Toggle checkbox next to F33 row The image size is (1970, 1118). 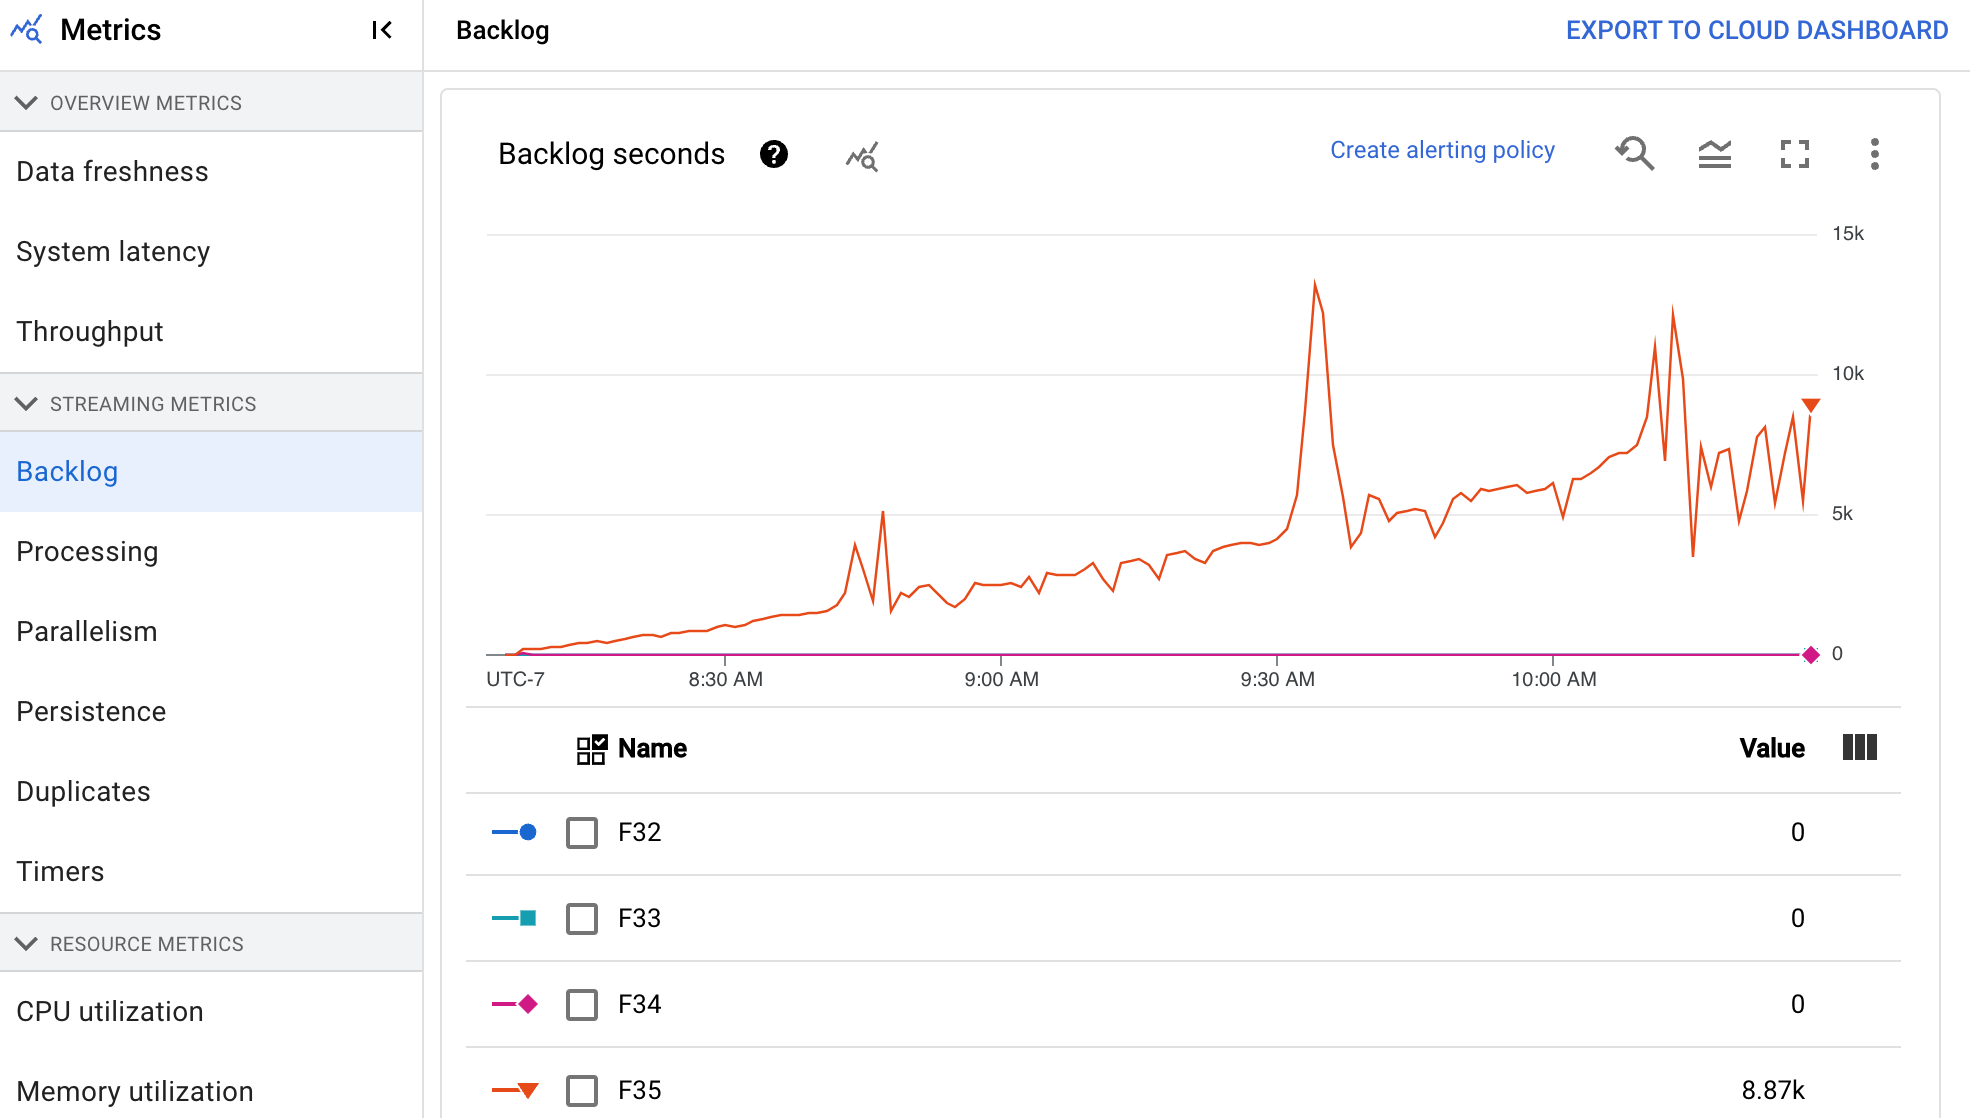tap(582, 919)
